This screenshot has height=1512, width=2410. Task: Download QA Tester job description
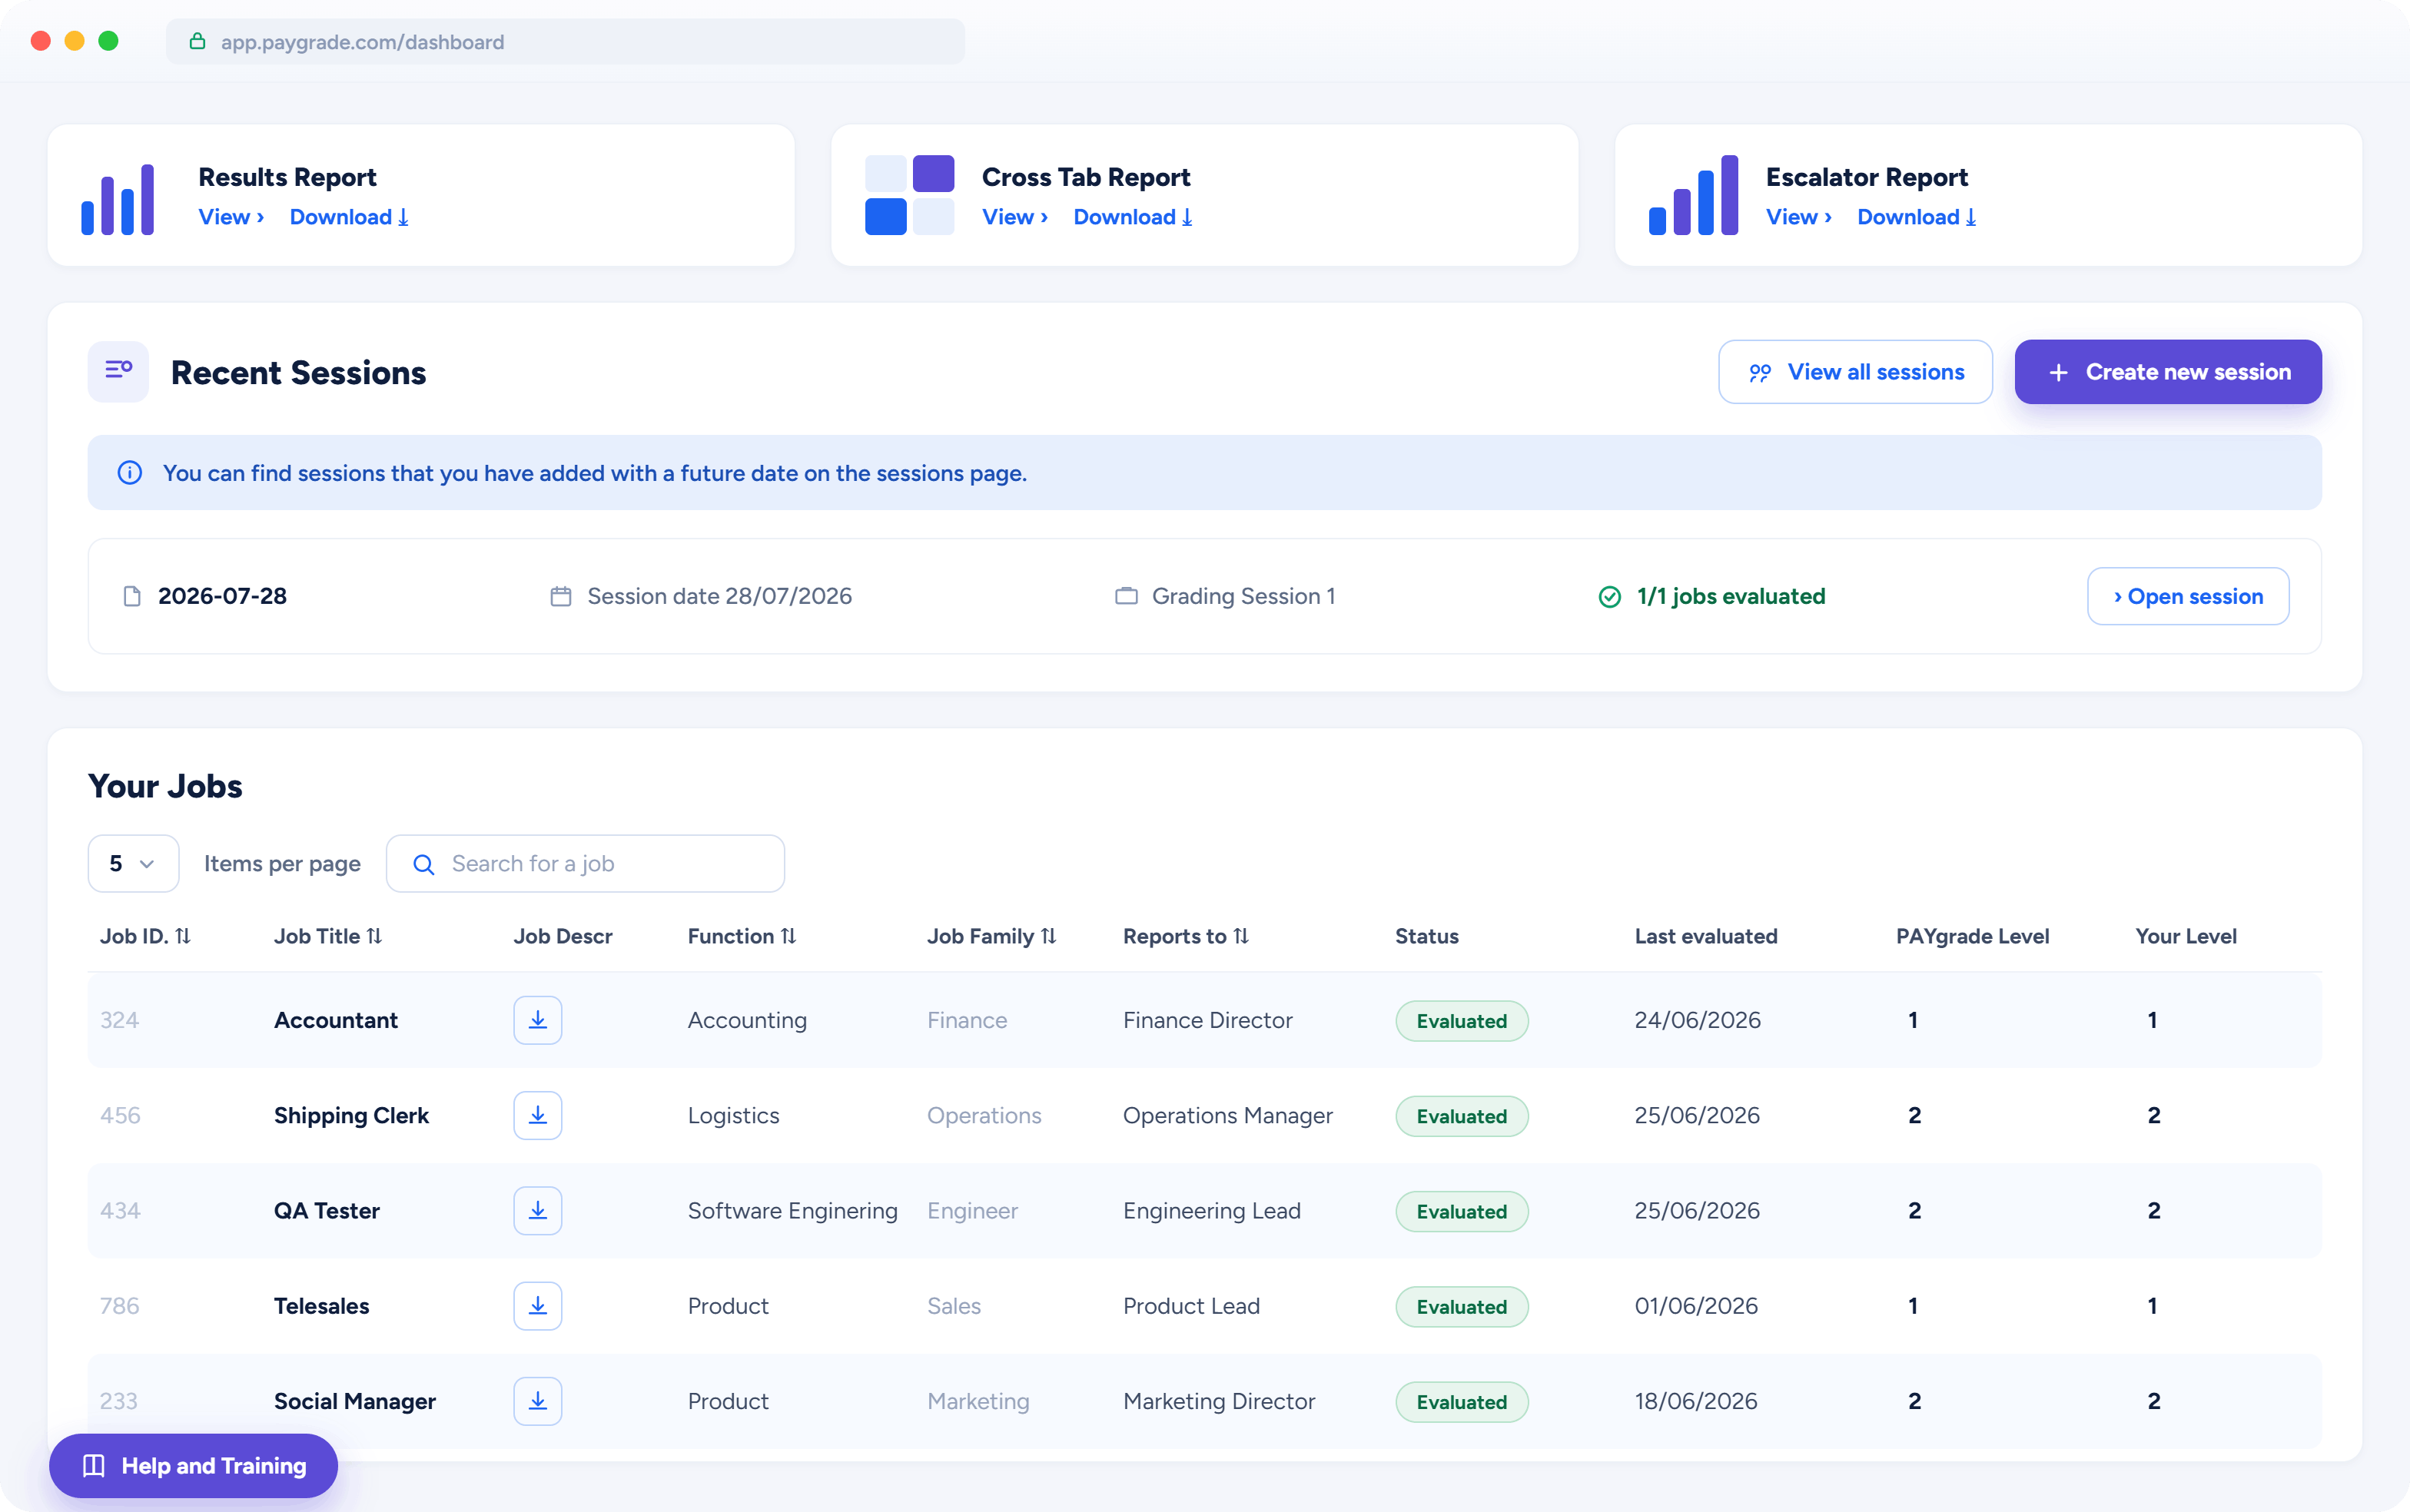[x=537, y=1210]
